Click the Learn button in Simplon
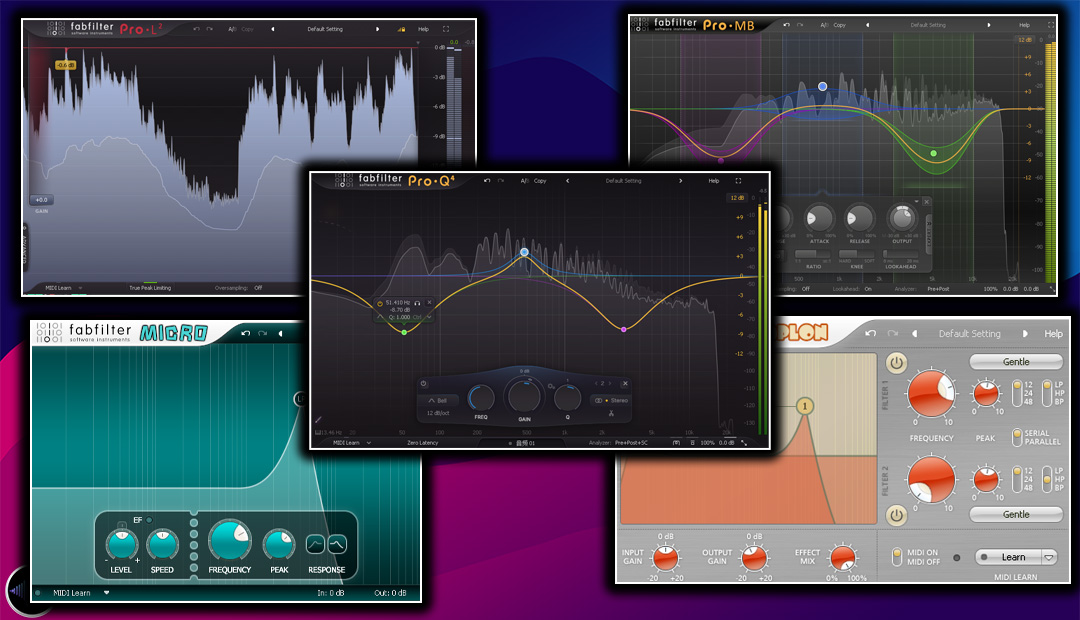Screen dimensions: 1080x620 pos(1008,557)
